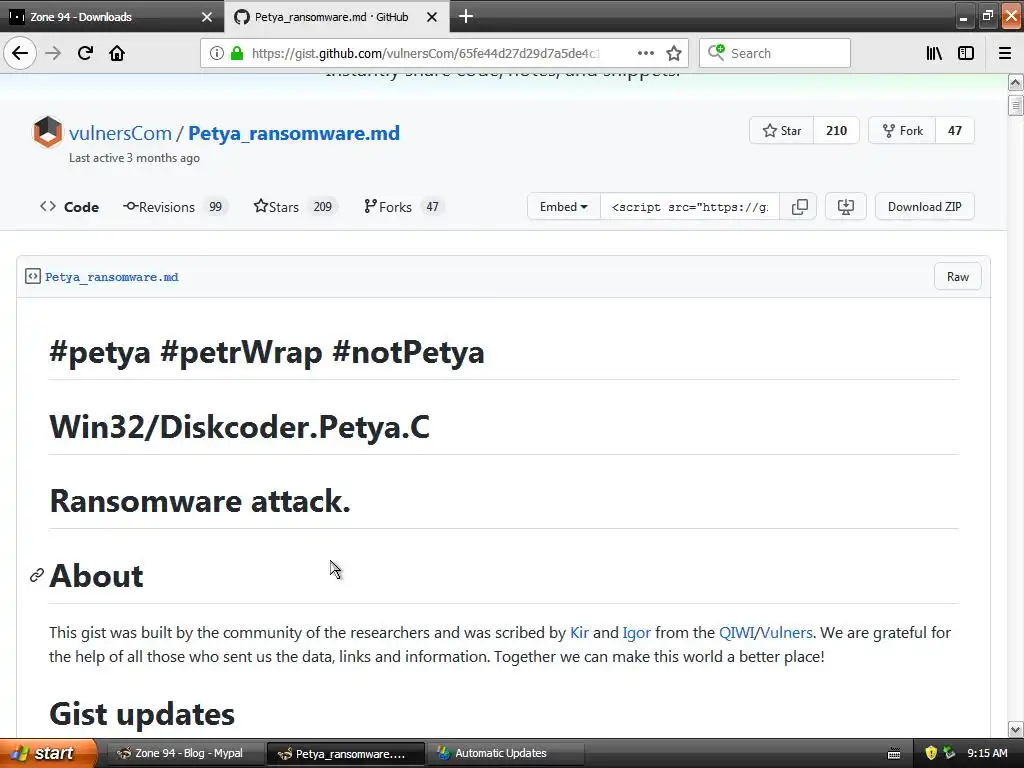The height and width of the screenshot is (768, 1024).
Task: Reload the current page
Action: coord(85,53)
